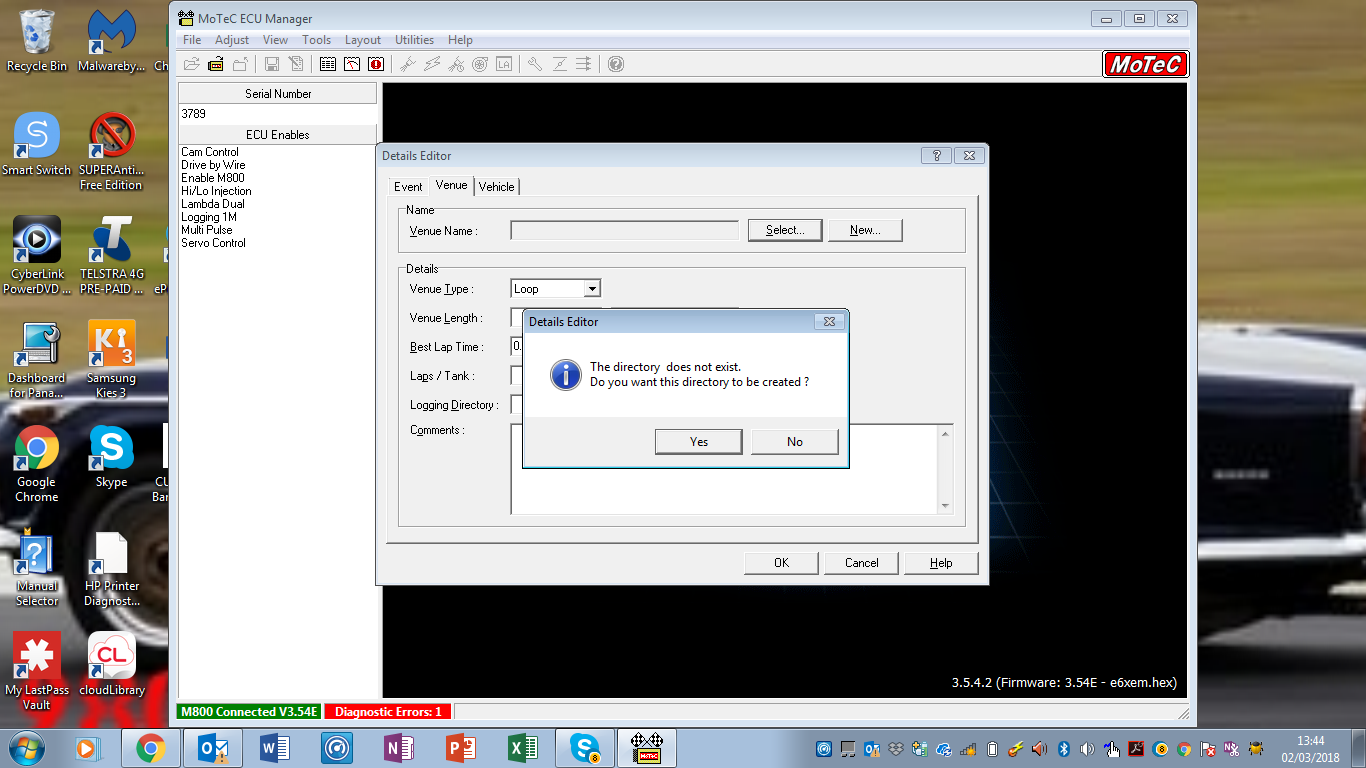This screenshot has width=1366, height=768.
Task: Select the SUPERAntiSpyware Free Edition desktop icon
Action: click(x=111, y=151)
